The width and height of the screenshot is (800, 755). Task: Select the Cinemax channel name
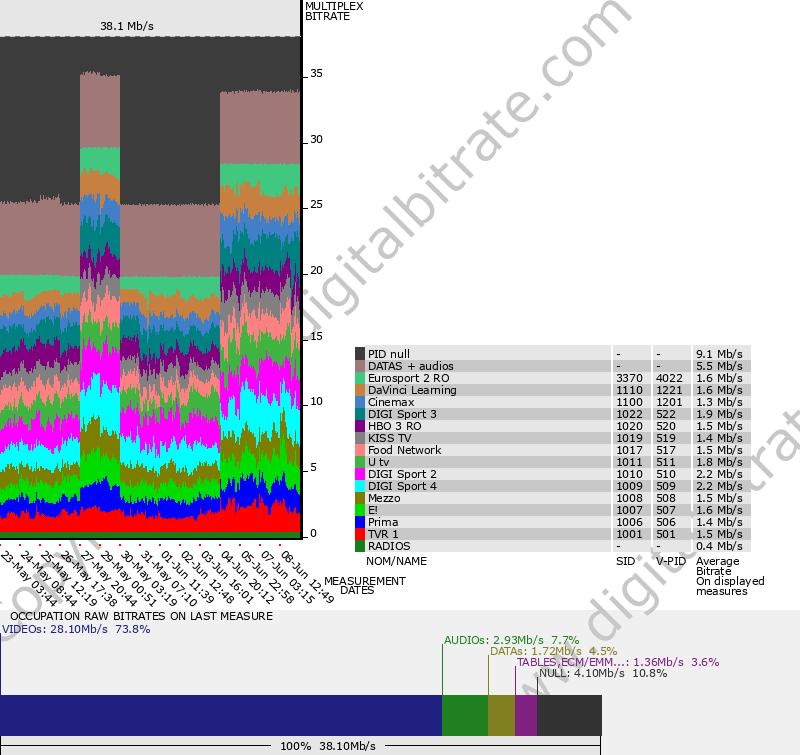pos(391,402)
